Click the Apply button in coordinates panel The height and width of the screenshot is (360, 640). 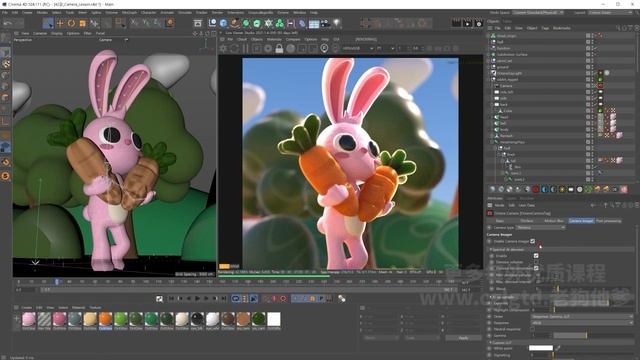[x=463, y=338]
